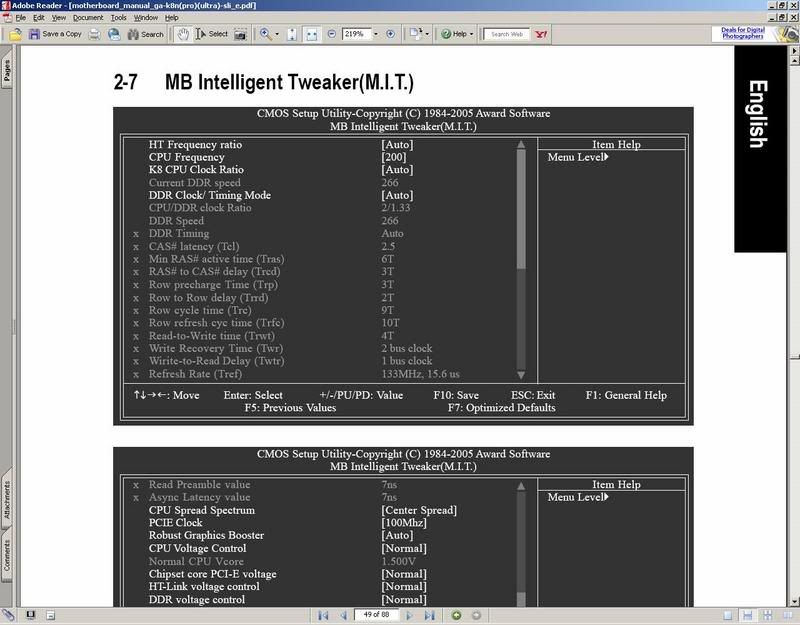The image size is (800, 625).
Task: Open the Pages side panel tab
Action: (7, 70)
